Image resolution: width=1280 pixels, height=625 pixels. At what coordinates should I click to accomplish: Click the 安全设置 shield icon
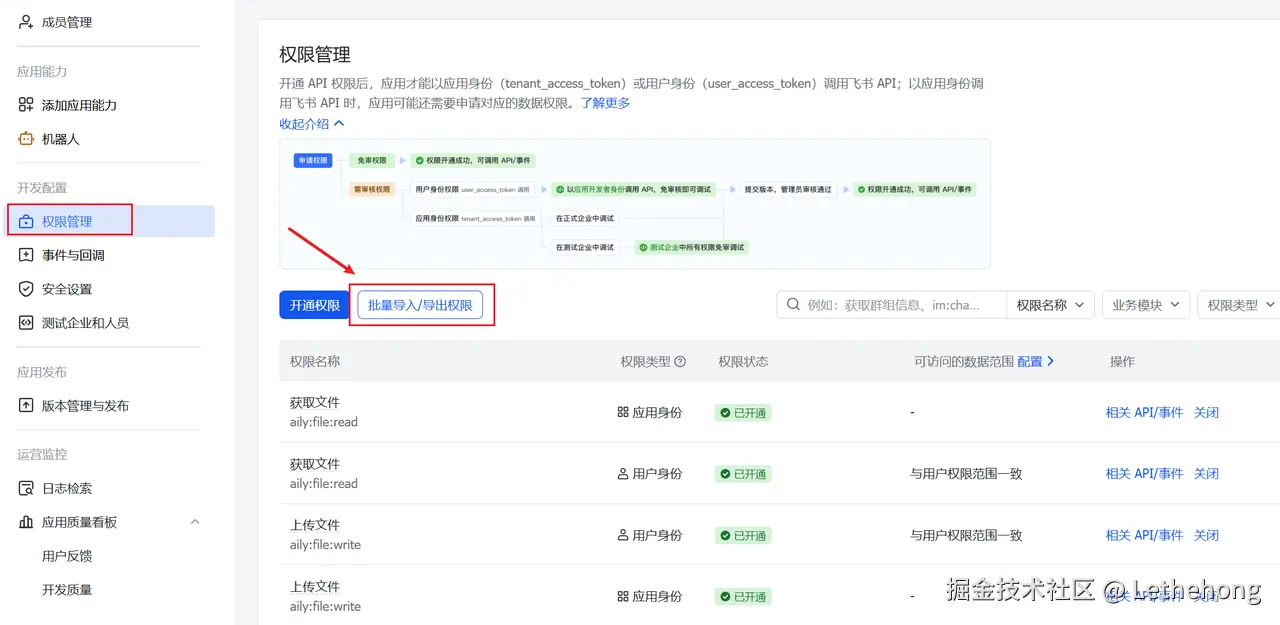[x=26, y=289]
